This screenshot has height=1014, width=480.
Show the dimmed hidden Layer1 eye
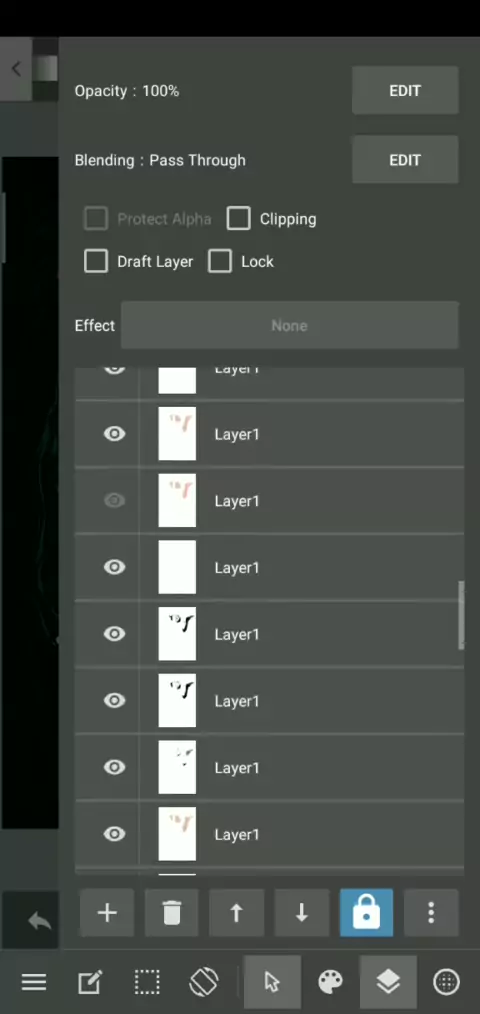[115, 501]
